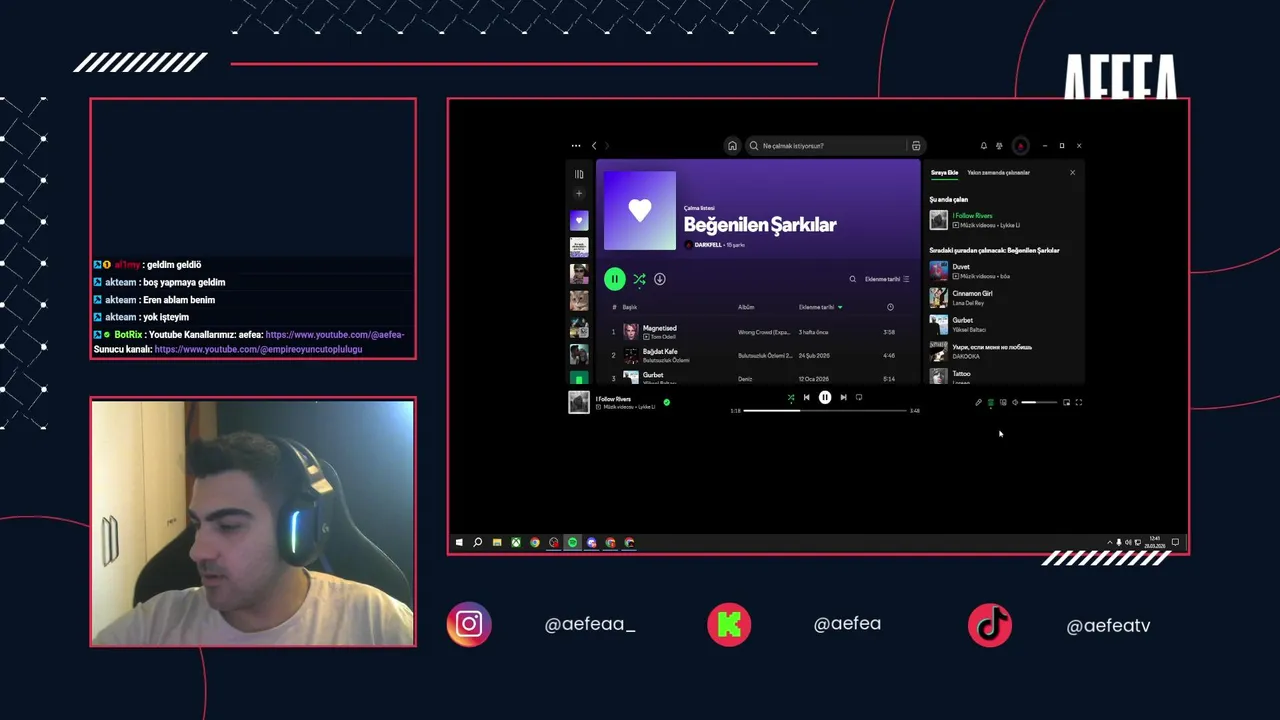Toggle the green queue icon
1280x720 pixels.
click(x=990, y=402)
